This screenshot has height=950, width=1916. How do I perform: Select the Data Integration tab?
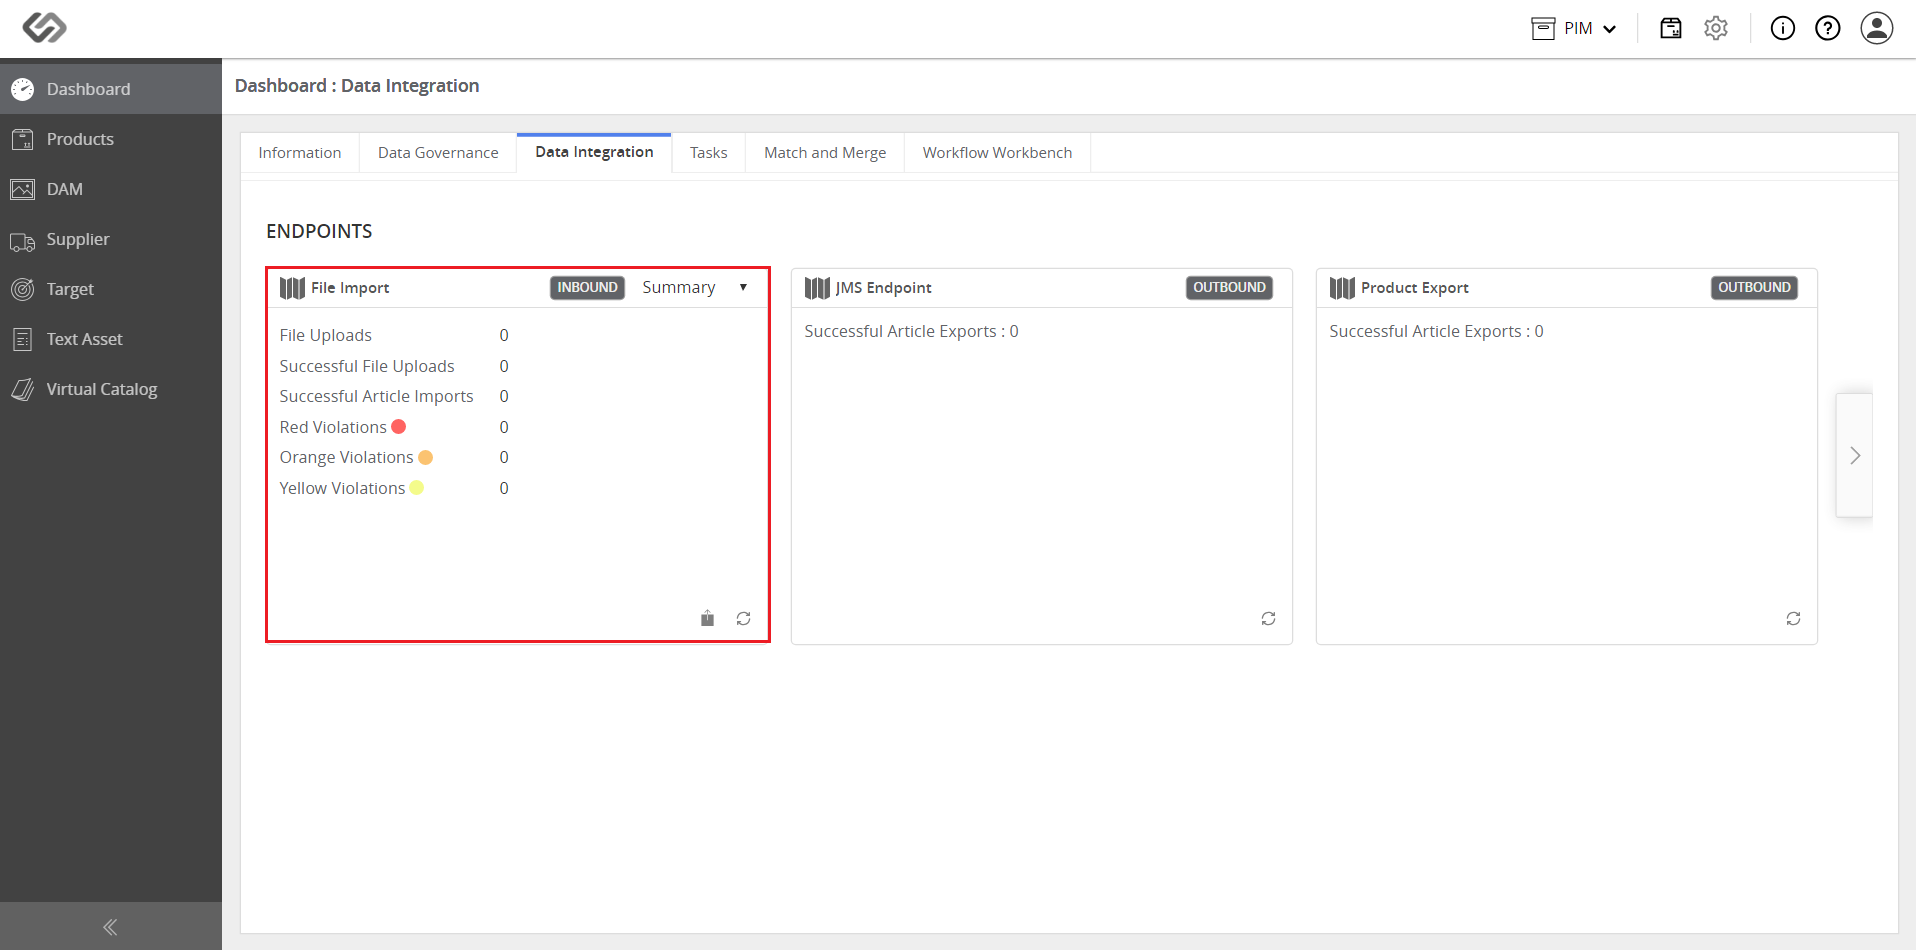594,152
